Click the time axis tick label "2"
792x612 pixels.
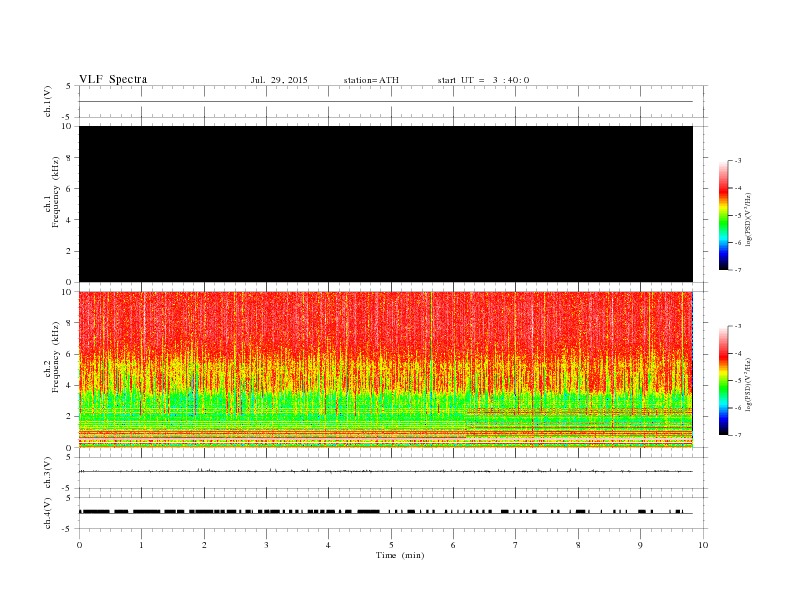204,545
